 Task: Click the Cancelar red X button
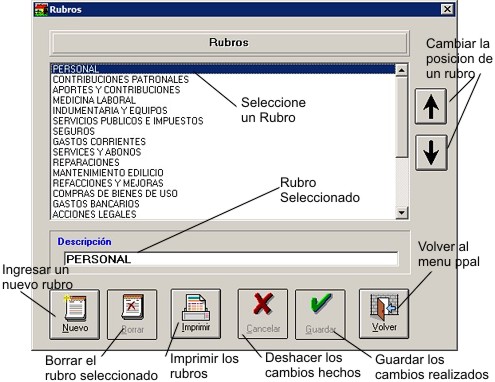[x=263, y=314]
